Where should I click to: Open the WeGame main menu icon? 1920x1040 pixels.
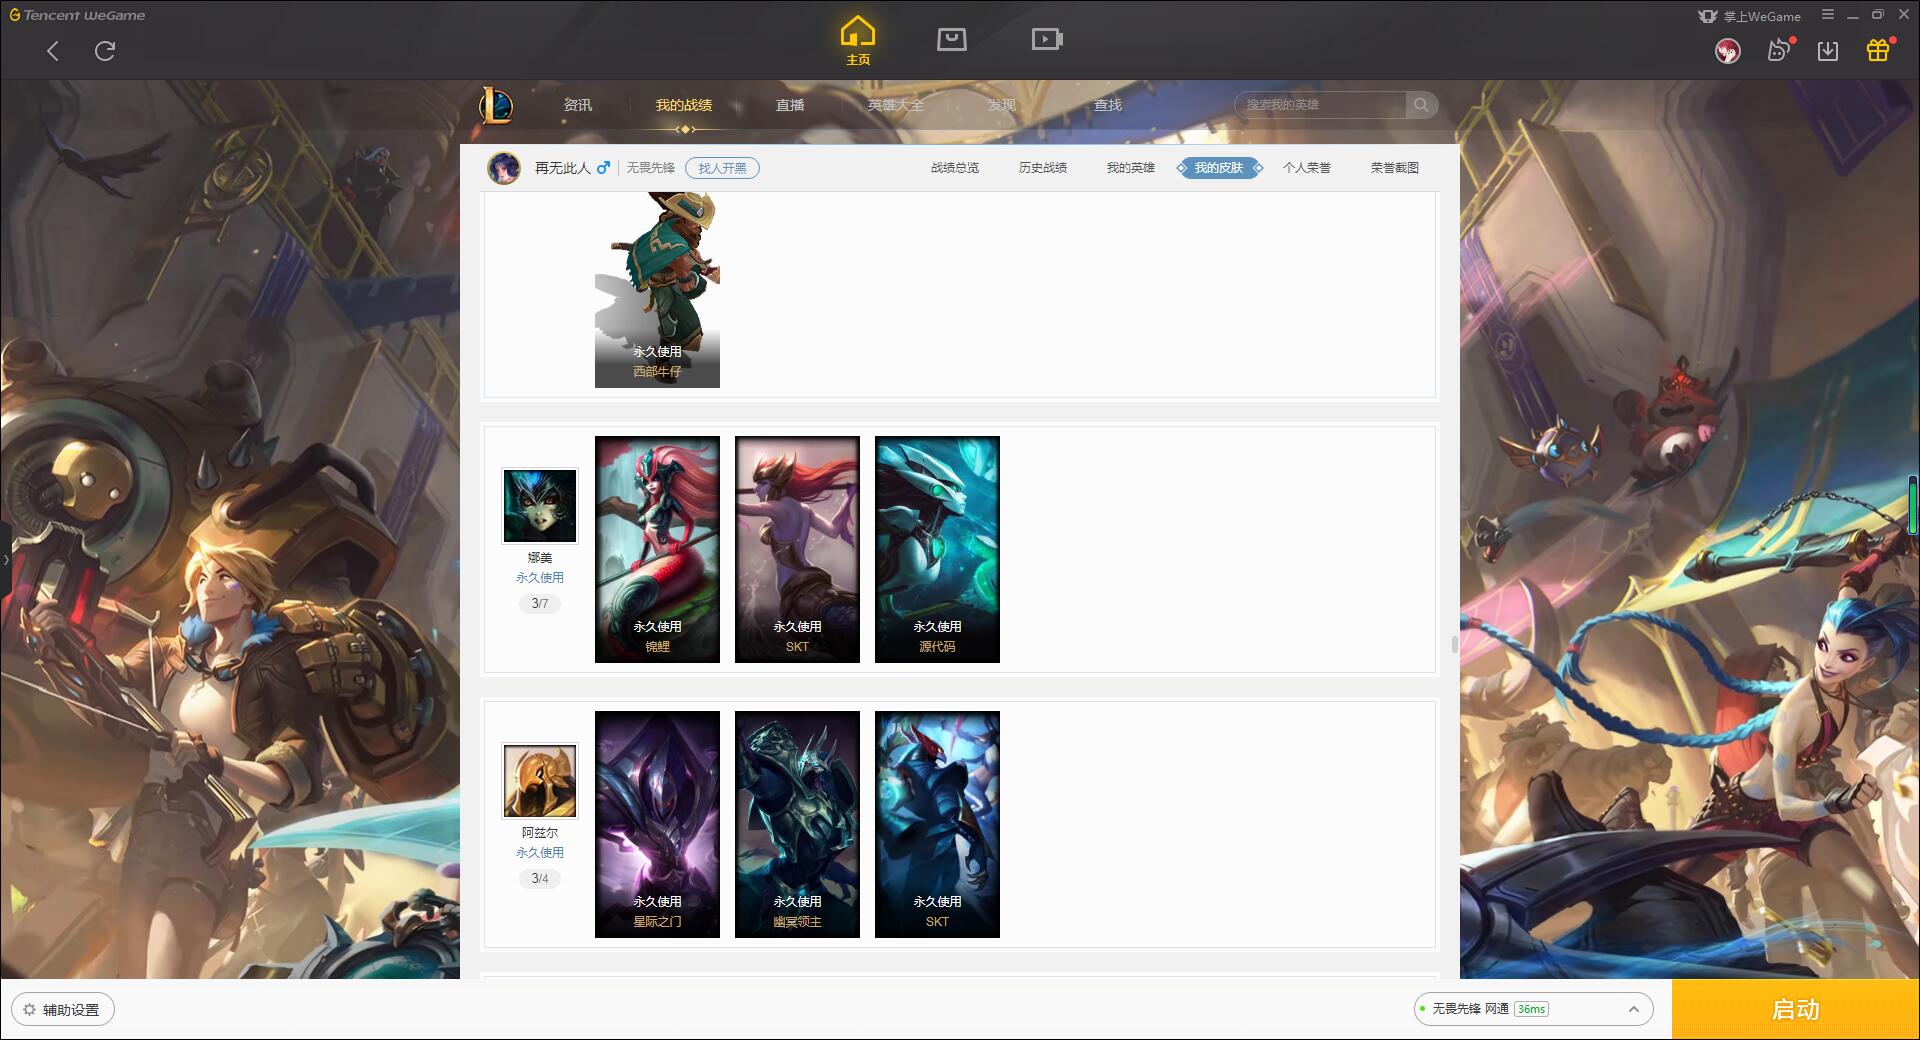pos(1828,15)
